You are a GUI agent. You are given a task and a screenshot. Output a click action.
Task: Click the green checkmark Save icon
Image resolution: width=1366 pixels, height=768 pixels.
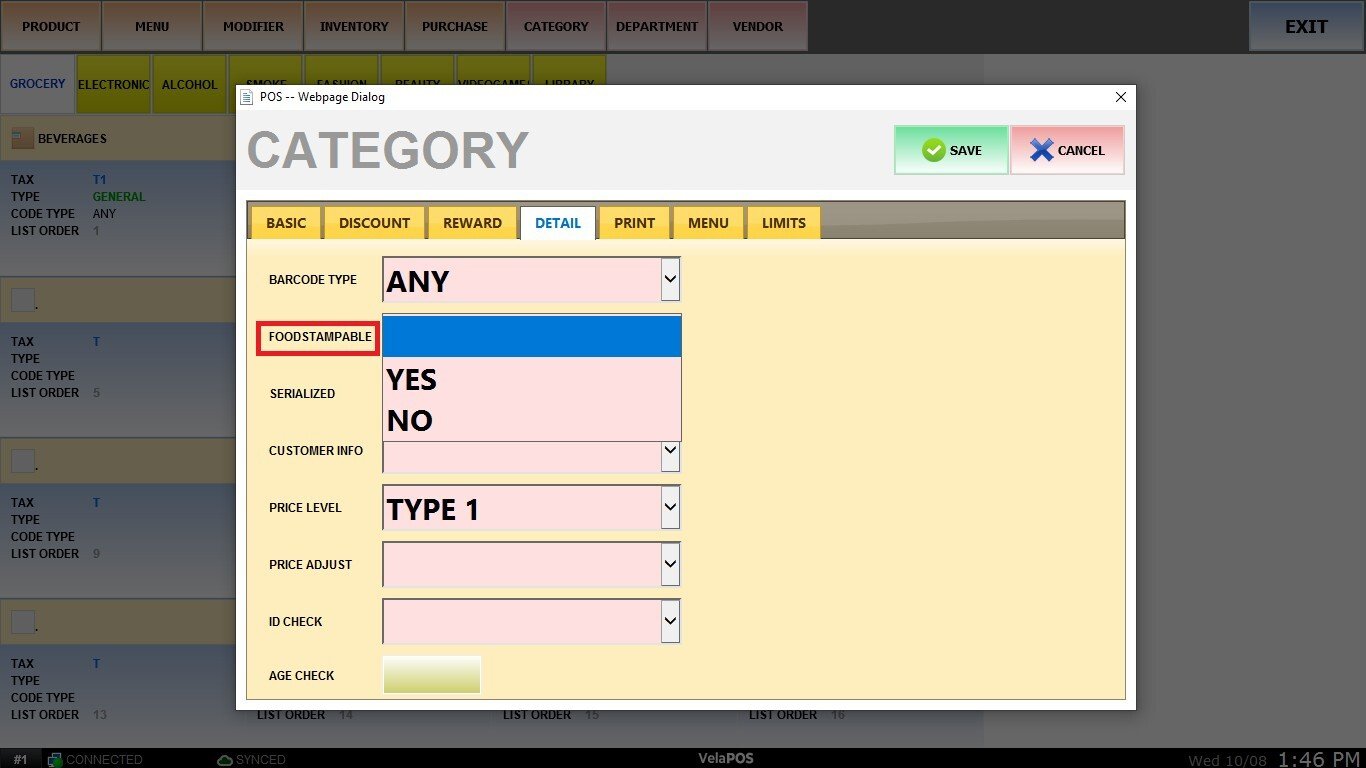tap(934, 150)
